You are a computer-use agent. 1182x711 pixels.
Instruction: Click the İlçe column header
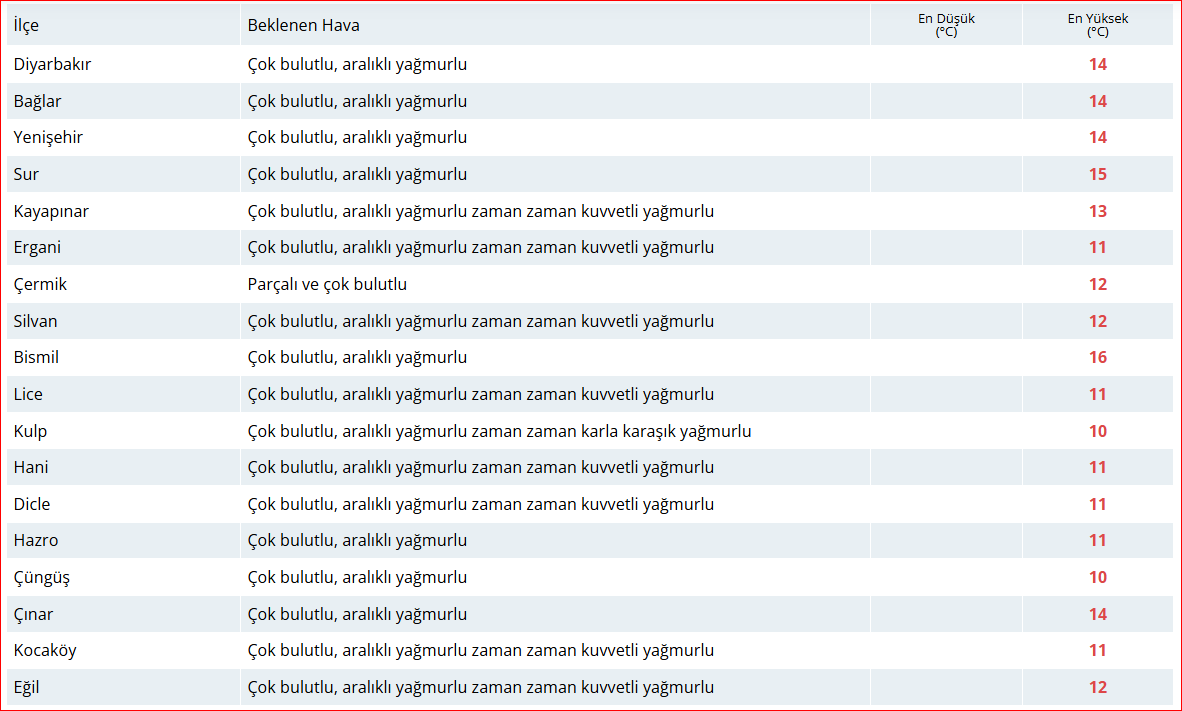pos(26,25)
